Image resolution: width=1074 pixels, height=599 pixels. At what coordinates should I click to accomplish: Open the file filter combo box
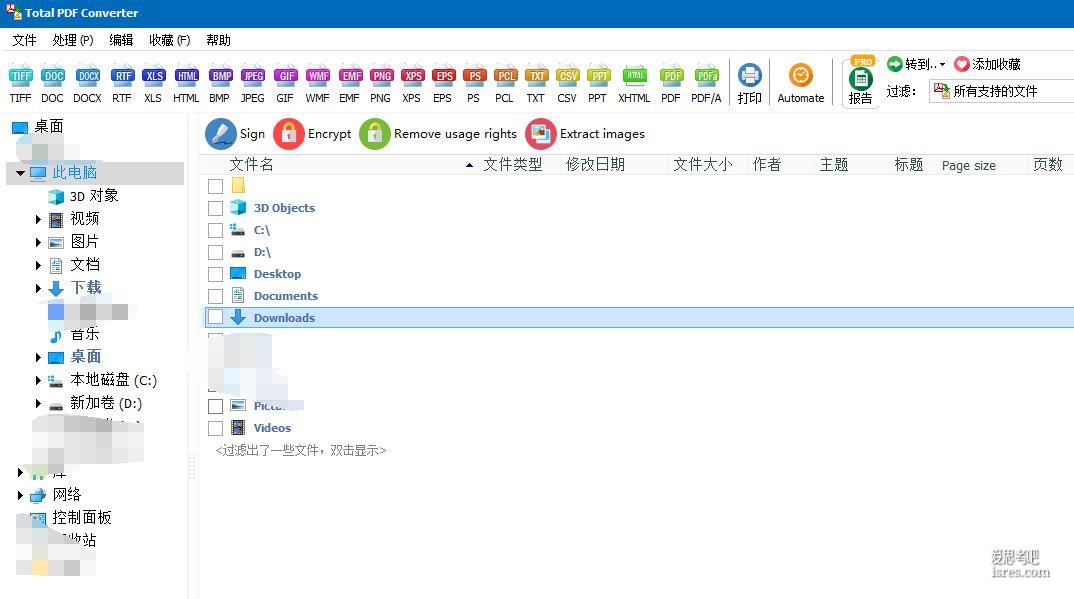[x=1001, y=91]
